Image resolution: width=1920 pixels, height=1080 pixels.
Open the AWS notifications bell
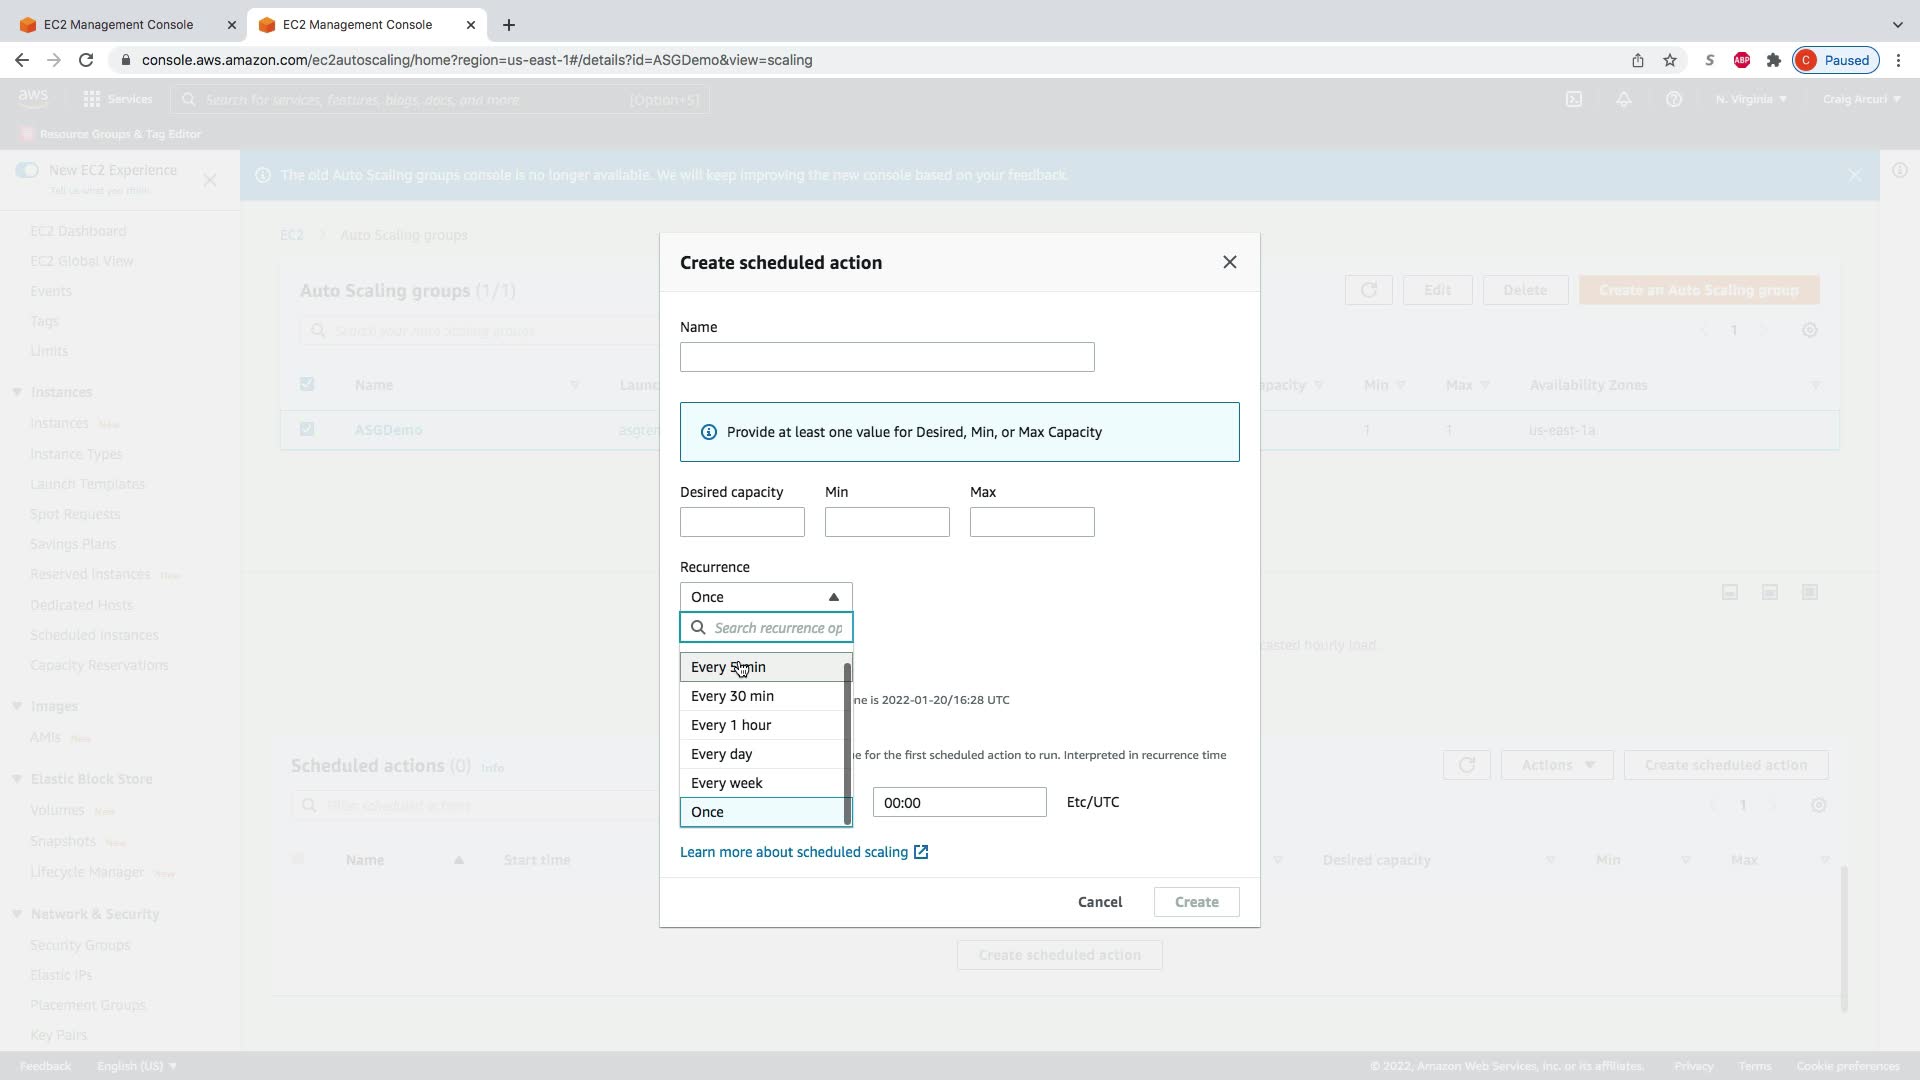click(1624, 99)
